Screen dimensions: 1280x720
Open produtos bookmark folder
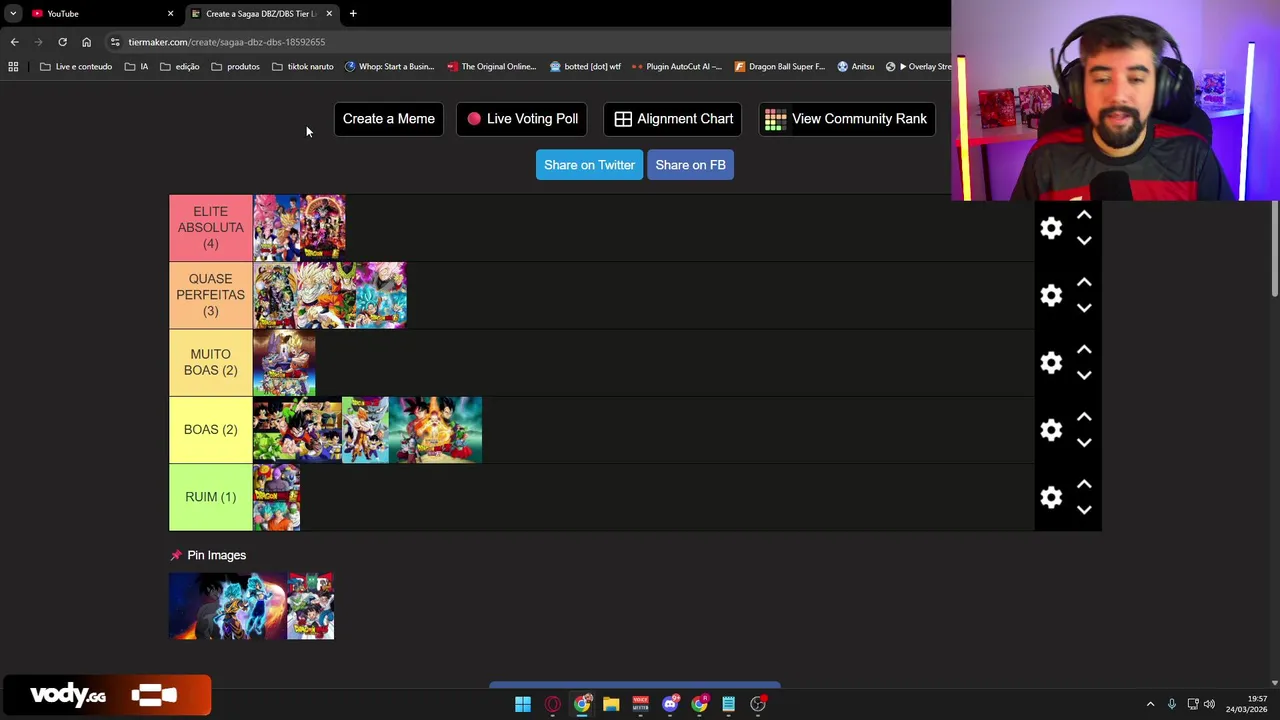point(235,67)
